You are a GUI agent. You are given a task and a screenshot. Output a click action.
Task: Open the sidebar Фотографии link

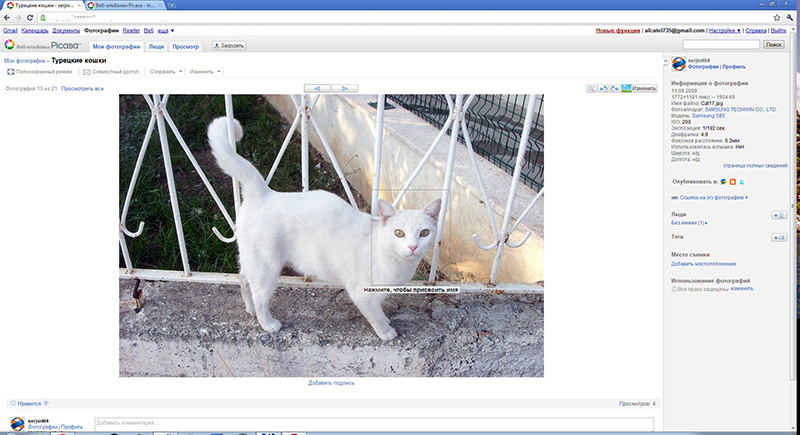703,67
